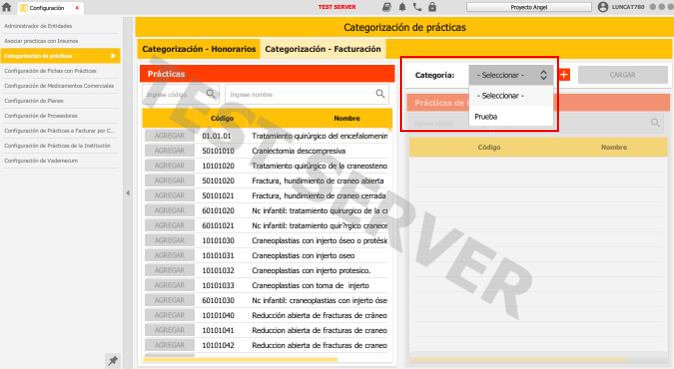Go to the home icon

pos(6,7)
